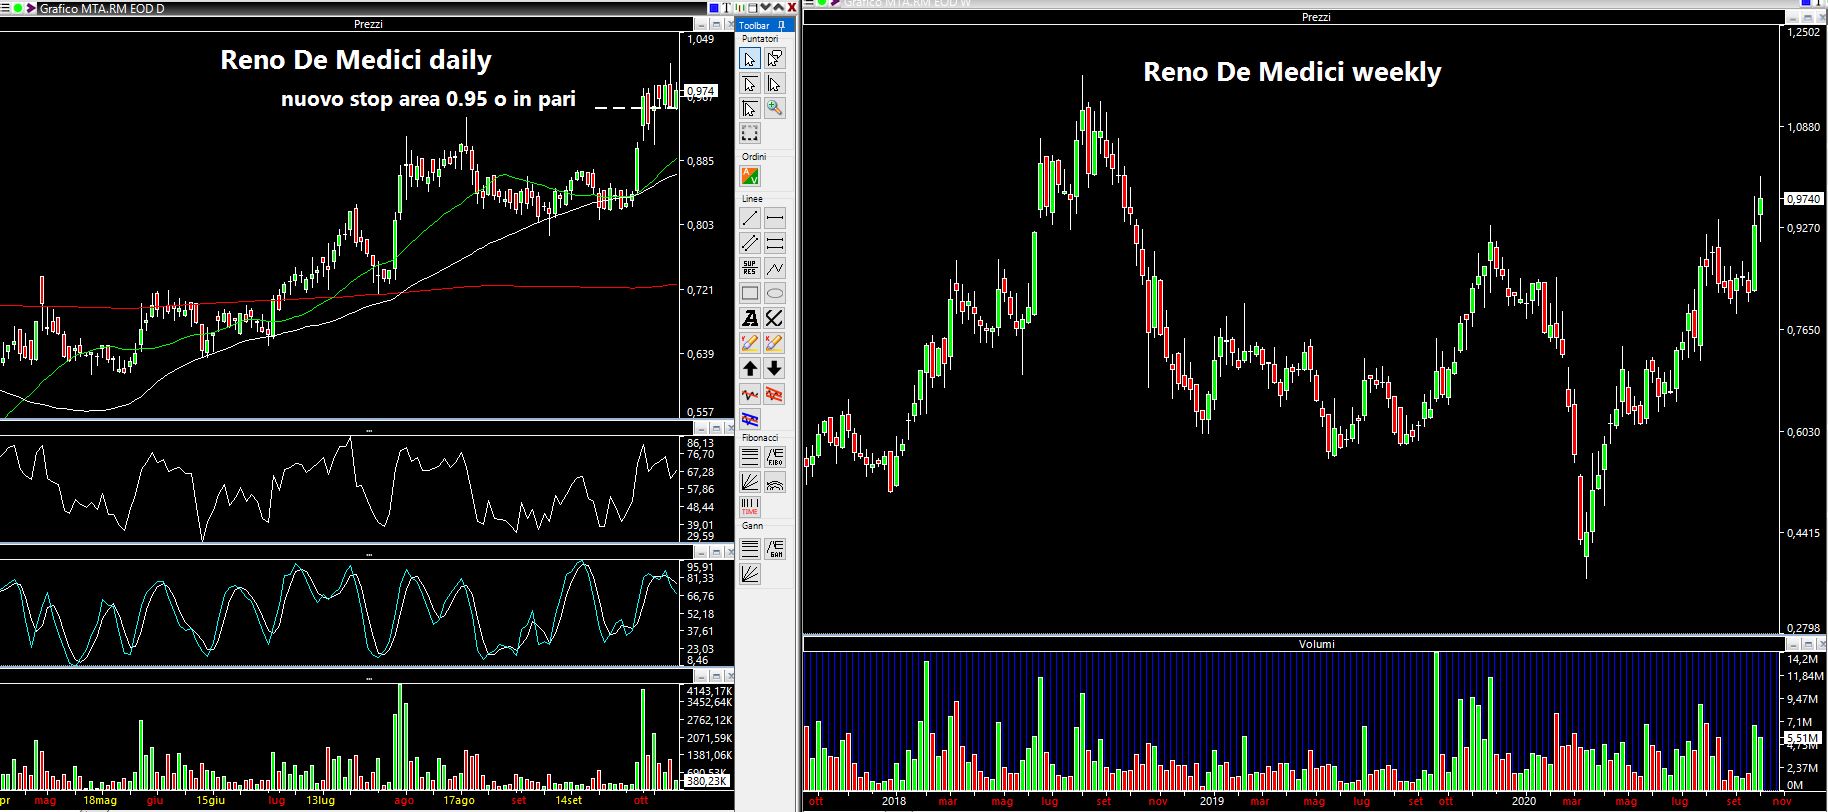Toggle the pin on the Toolbar panel
This screenshot has width=1828, height=812.
pos(781,26)
